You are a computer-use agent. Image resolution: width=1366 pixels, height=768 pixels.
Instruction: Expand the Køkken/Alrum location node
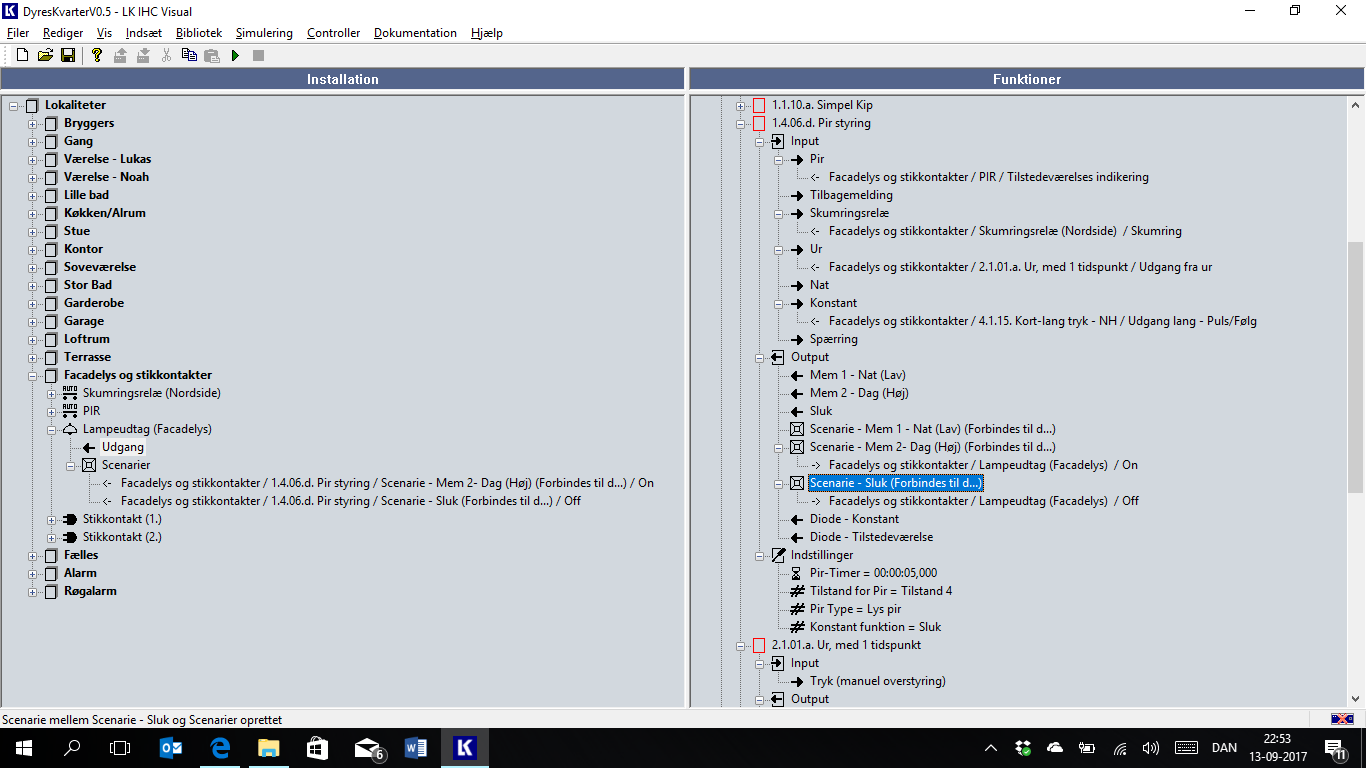pyautogui.click(x=32, y=213)
